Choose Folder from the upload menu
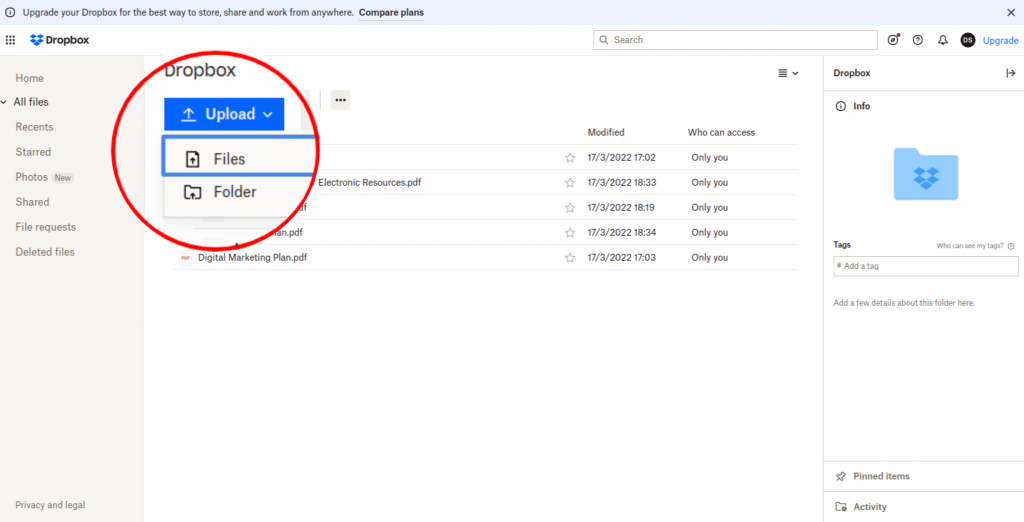 pyautogui.click(x=234, y=192)
